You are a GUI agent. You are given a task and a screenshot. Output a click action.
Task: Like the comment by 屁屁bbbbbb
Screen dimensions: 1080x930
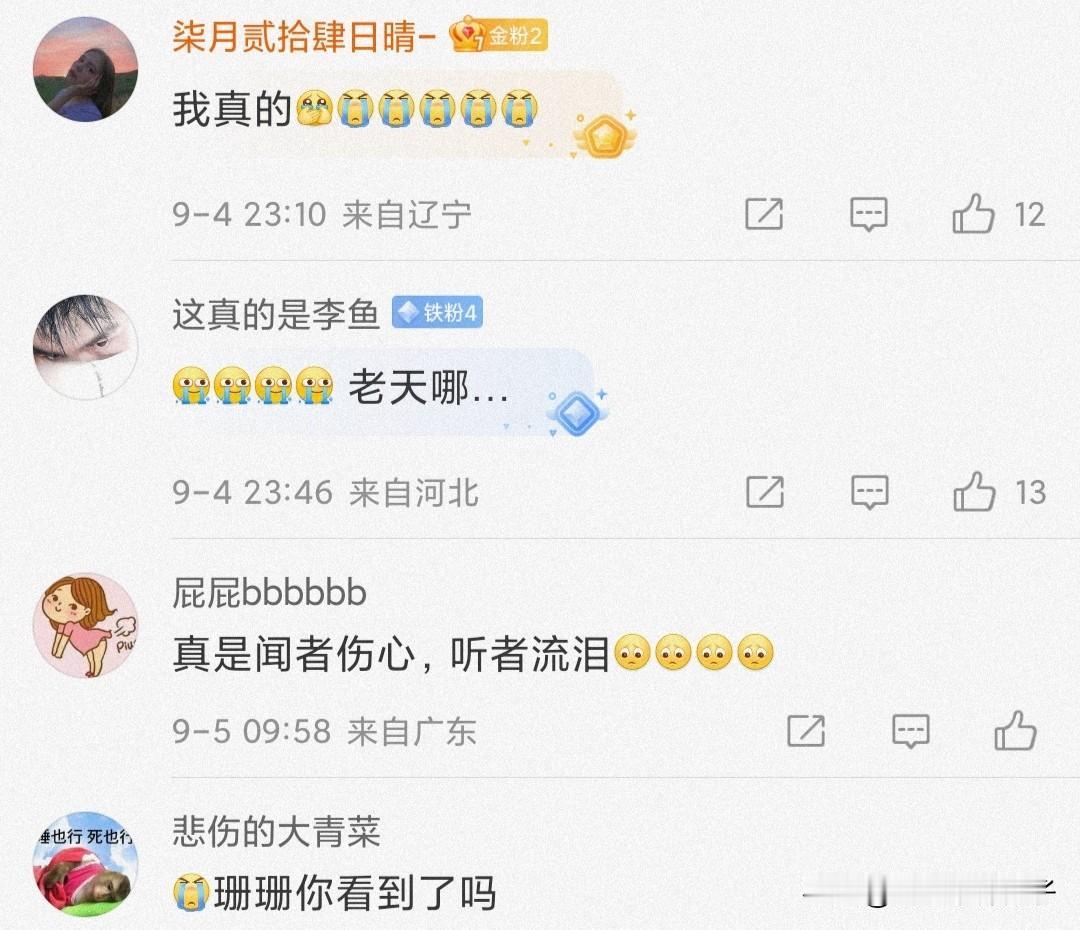pyautogui.click(x=1015, y=730)
